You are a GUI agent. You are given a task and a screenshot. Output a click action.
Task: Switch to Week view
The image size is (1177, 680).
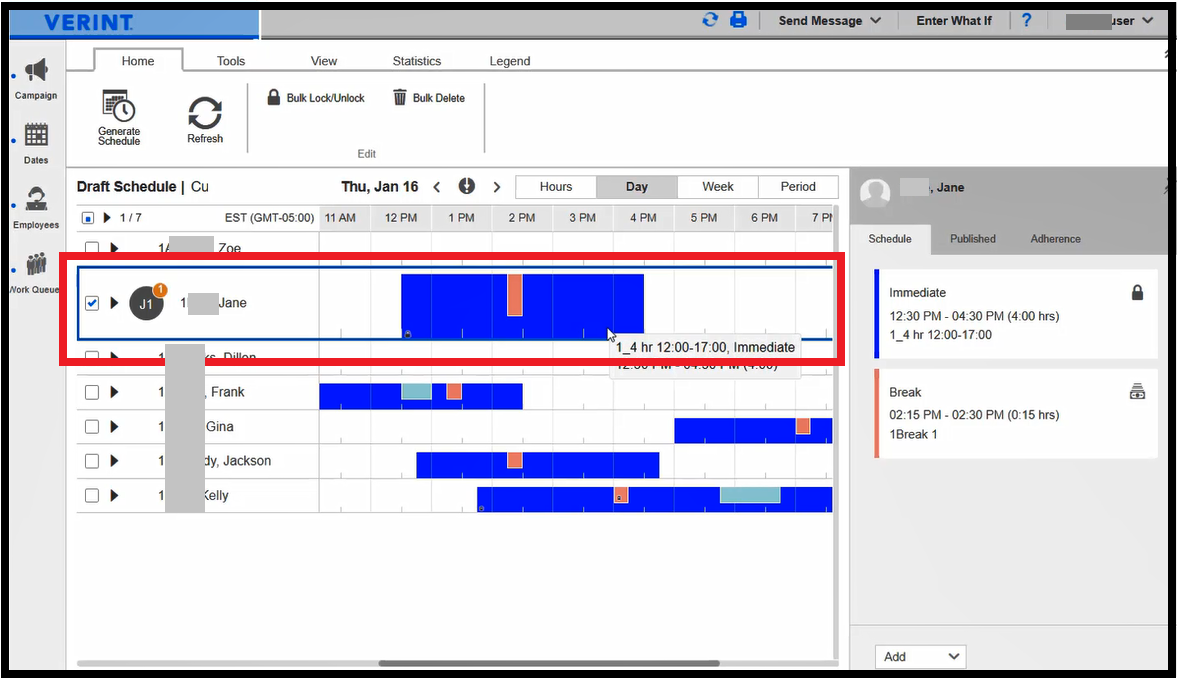718,187
